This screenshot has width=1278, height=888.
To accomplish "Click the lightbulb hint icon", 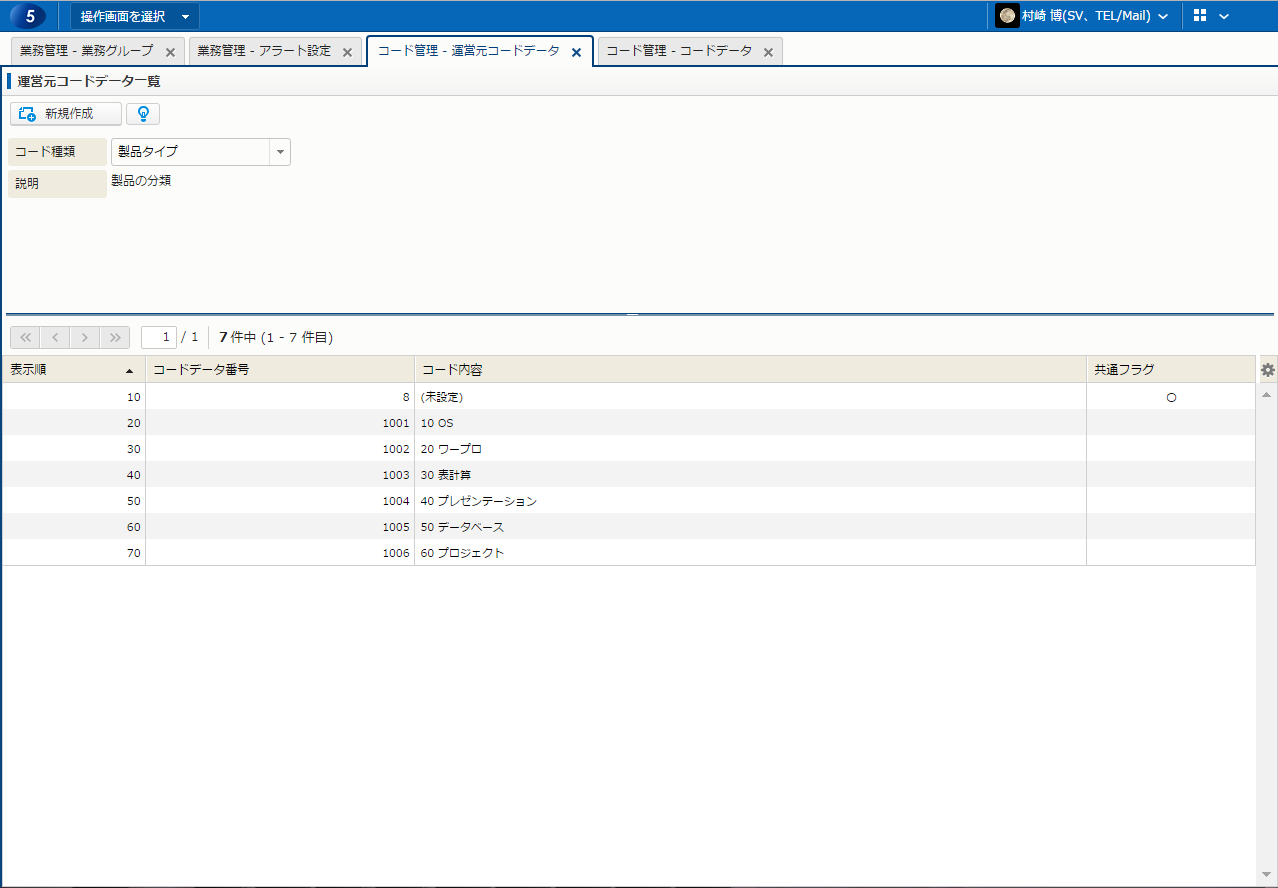I will click(143, 114).
